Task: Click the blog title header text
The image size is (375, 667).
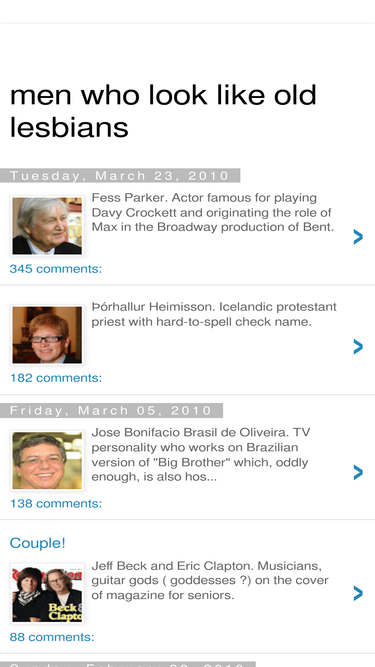Action: 163,111
